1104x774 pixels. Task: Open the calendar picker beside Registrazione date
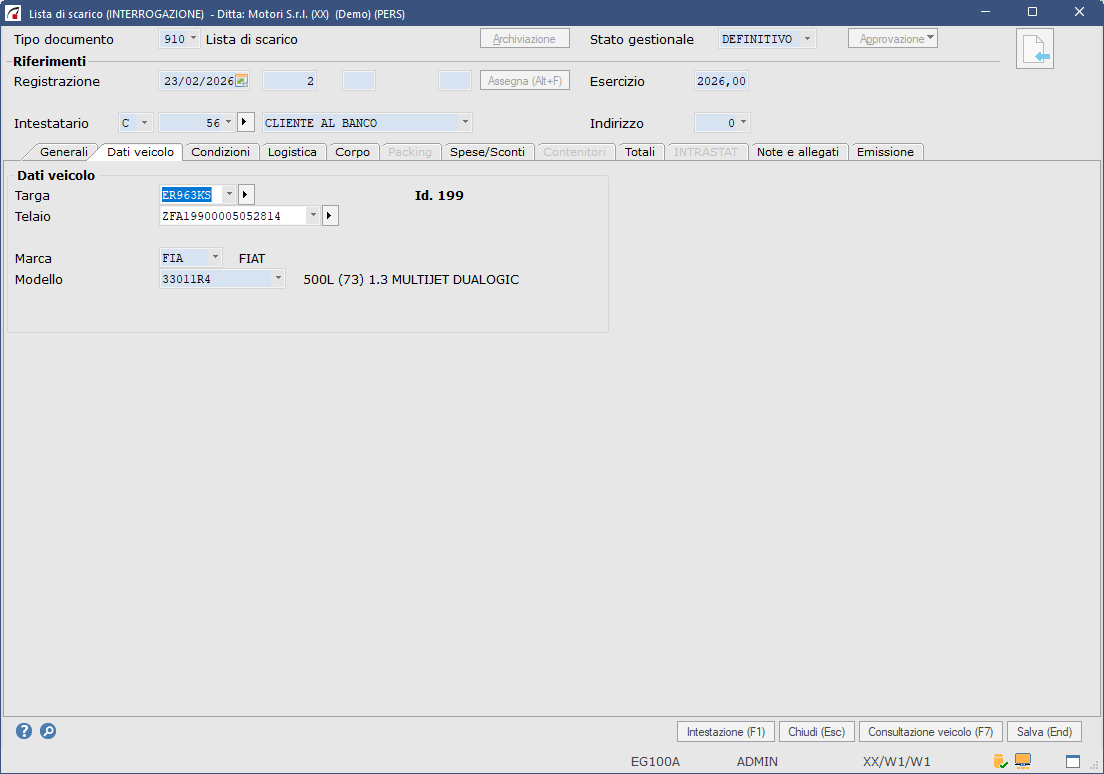pyautogui.click(x=241, y=81)
